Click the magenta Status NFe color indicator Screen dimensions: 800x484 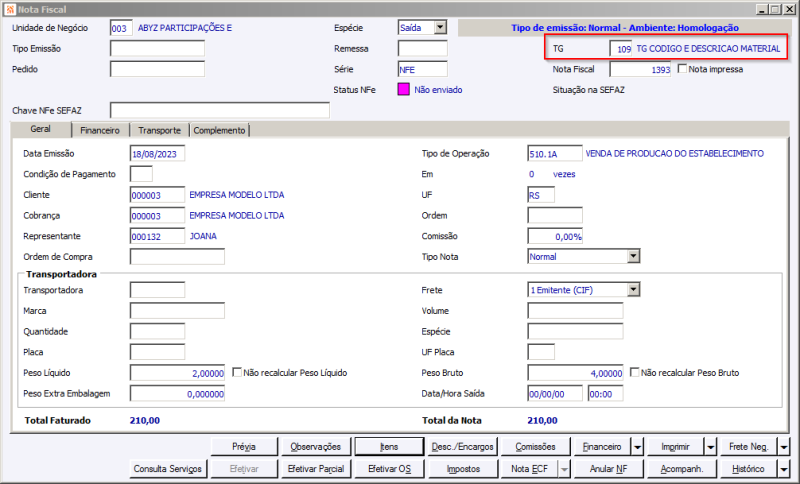pyautogui.click(x=404, y=90)
